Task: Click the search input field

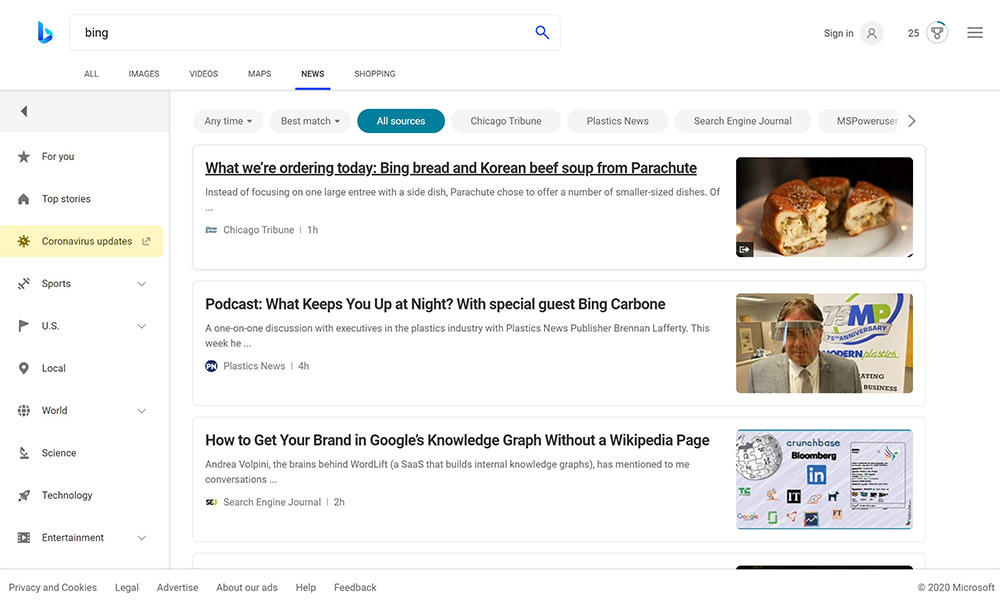Action: click(x=300, y=33)
